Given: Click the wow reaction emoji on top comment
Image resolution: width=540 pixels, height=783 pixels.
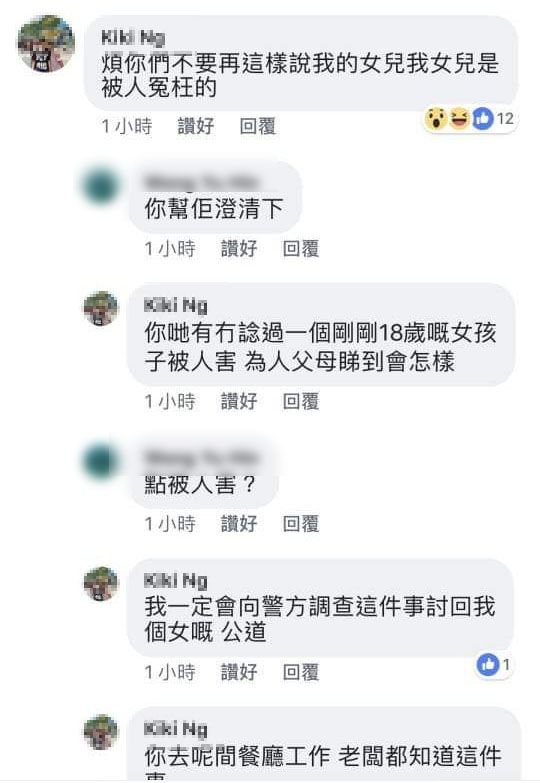Looking at the screenshot, I should click(436, 119).
